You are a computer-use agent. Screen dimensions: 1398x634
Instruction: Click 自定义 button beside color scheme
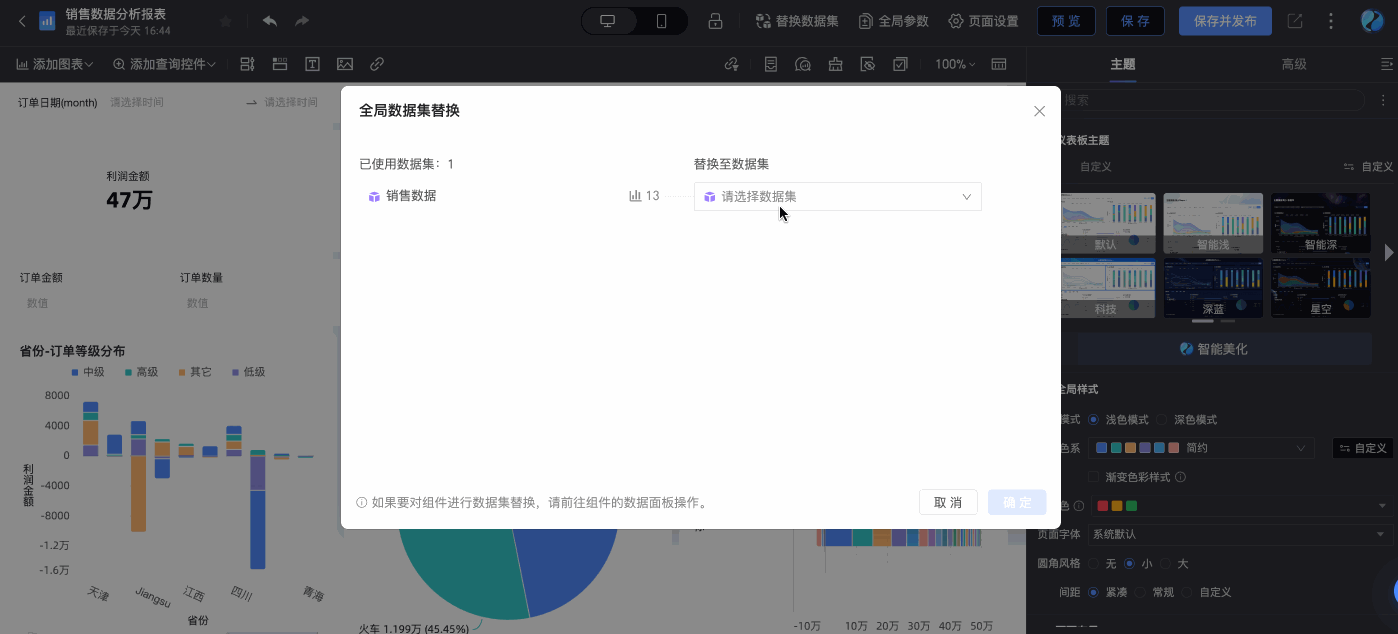click(x=1363, y=448)
